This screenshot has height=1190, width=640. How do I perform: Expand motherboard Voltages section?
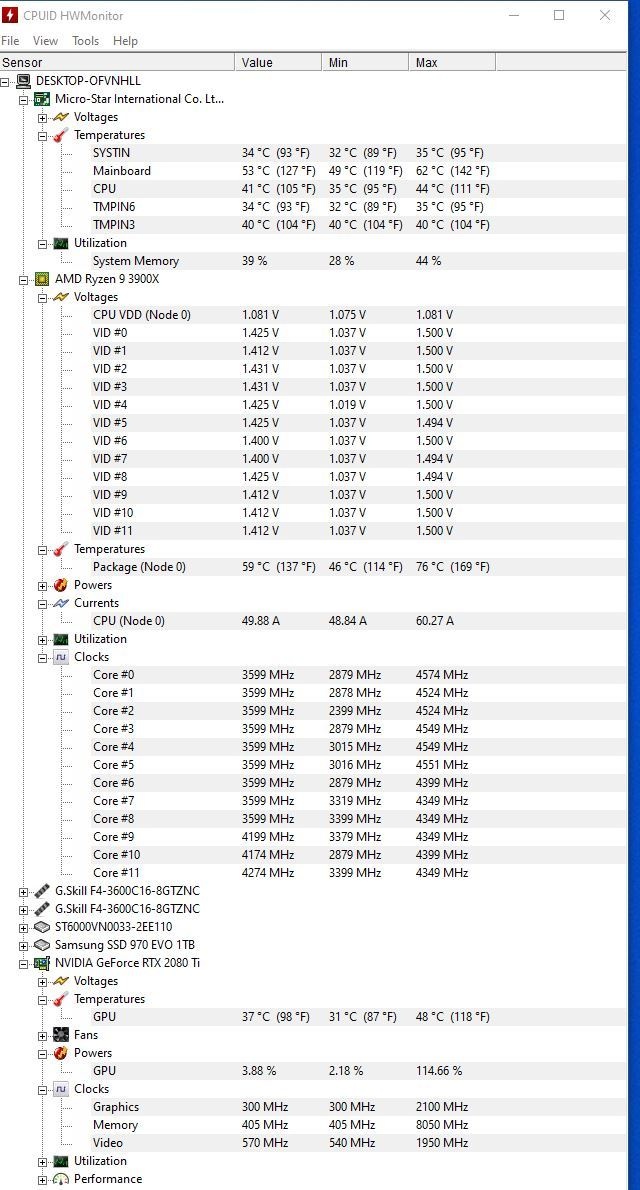pyautogui.click(x=43, y=118)
